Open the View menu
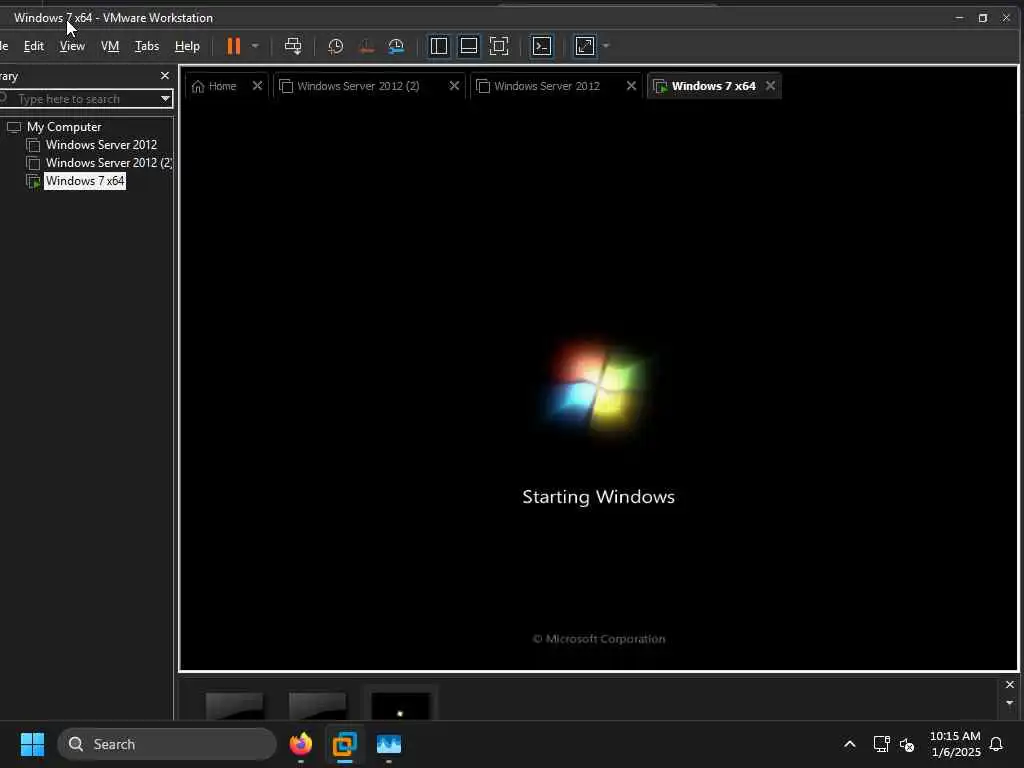 (x=72, y=46)
